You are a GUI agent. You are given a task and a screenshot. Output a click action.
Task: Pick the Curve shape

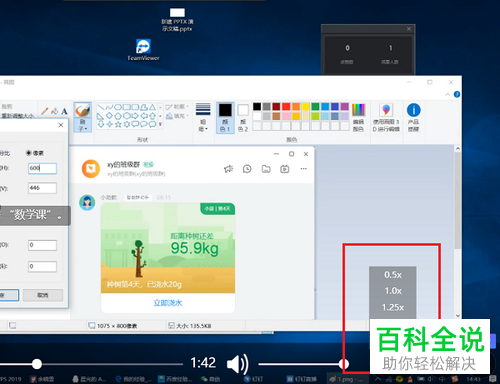pyautogui.click(x=109, y=107)
